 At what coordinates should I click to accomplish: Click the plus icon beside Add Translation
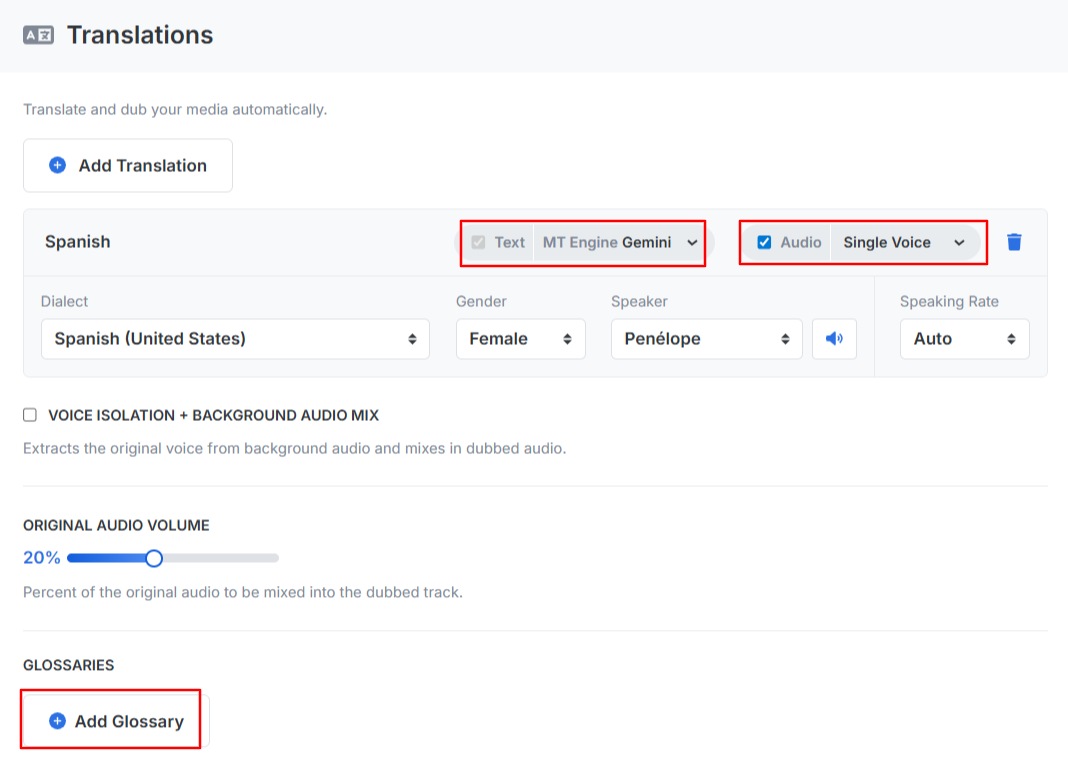57,165
